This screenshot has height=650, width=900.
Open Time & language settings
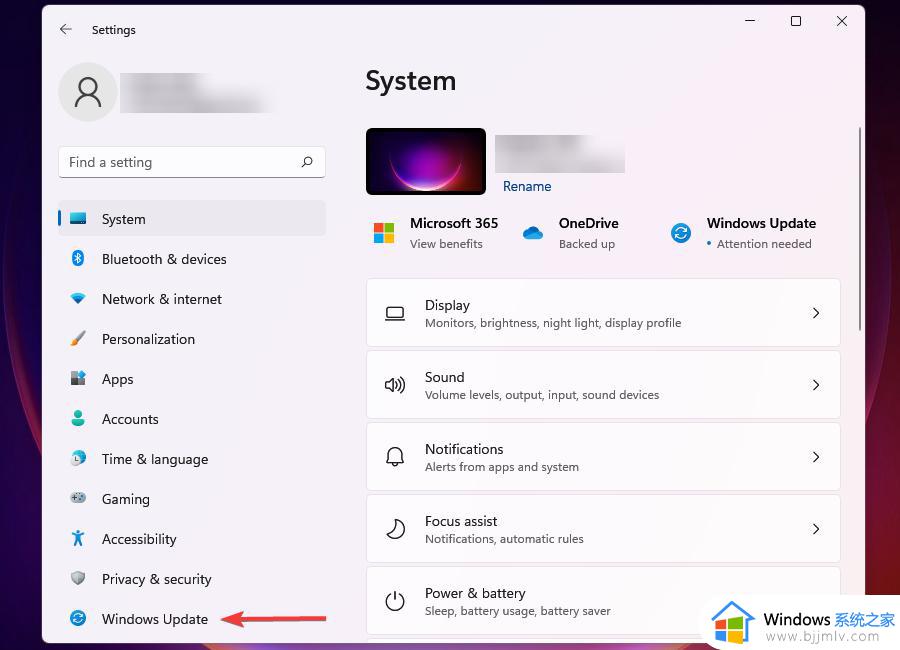coord(192,459)
